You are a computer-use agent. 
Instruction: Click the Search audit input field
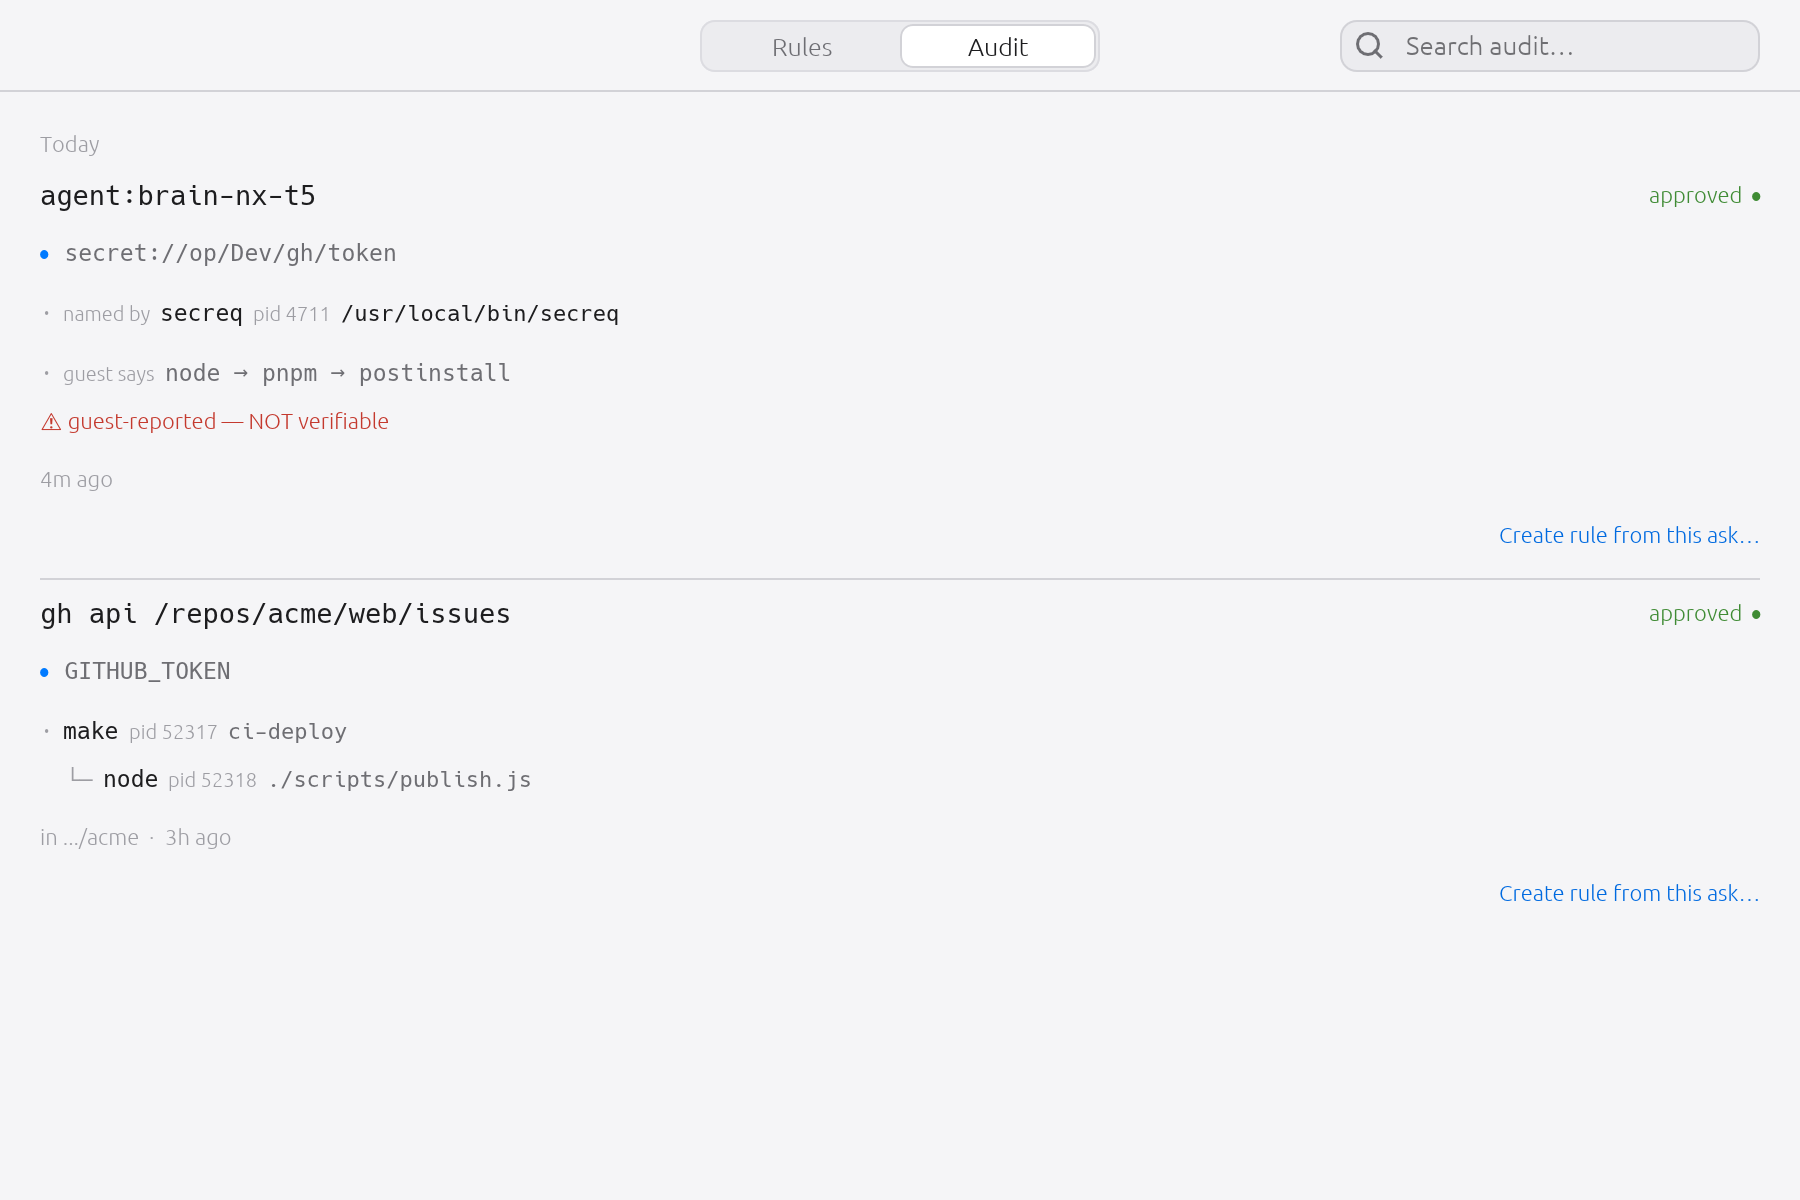pos(1550,46)
